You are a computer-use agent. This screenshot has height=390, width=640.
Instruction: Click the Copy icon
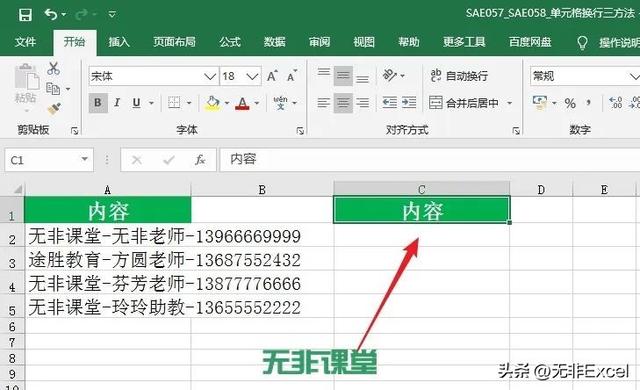[53, 89]
